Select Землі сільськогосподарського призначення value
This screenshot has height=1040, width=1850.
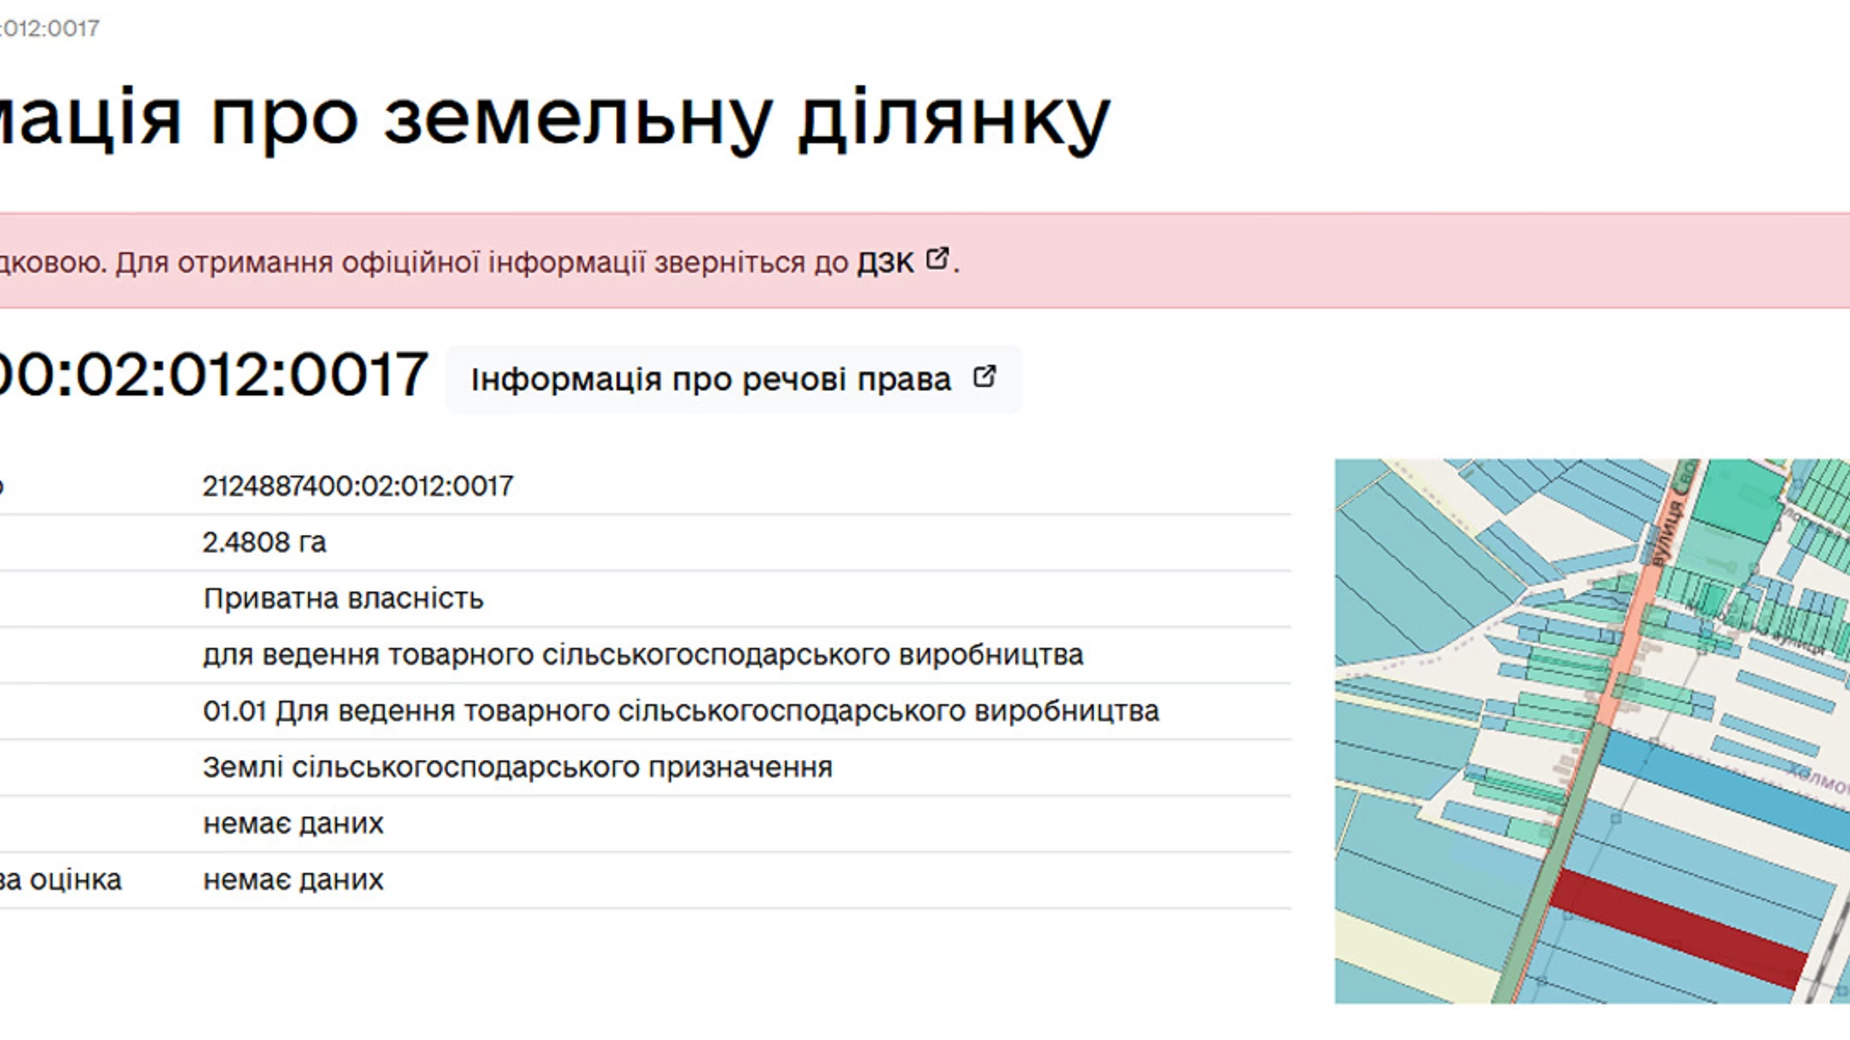[x=517, y=767]
